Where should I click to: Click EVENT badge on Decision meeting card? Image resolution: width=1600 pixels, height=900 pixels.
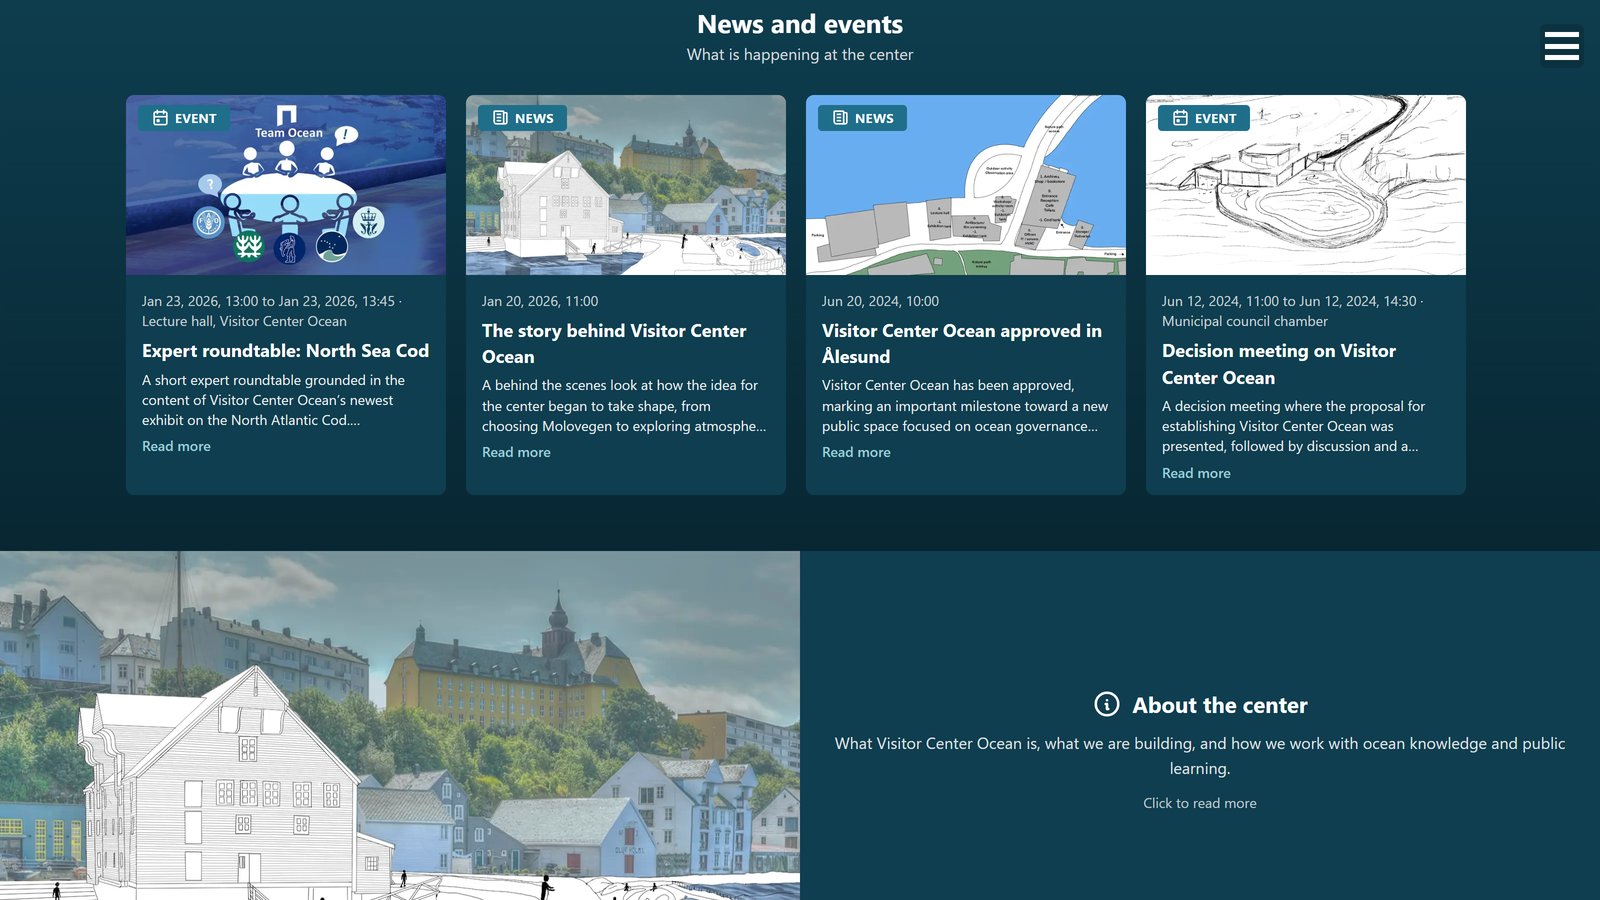[1204, 118]
